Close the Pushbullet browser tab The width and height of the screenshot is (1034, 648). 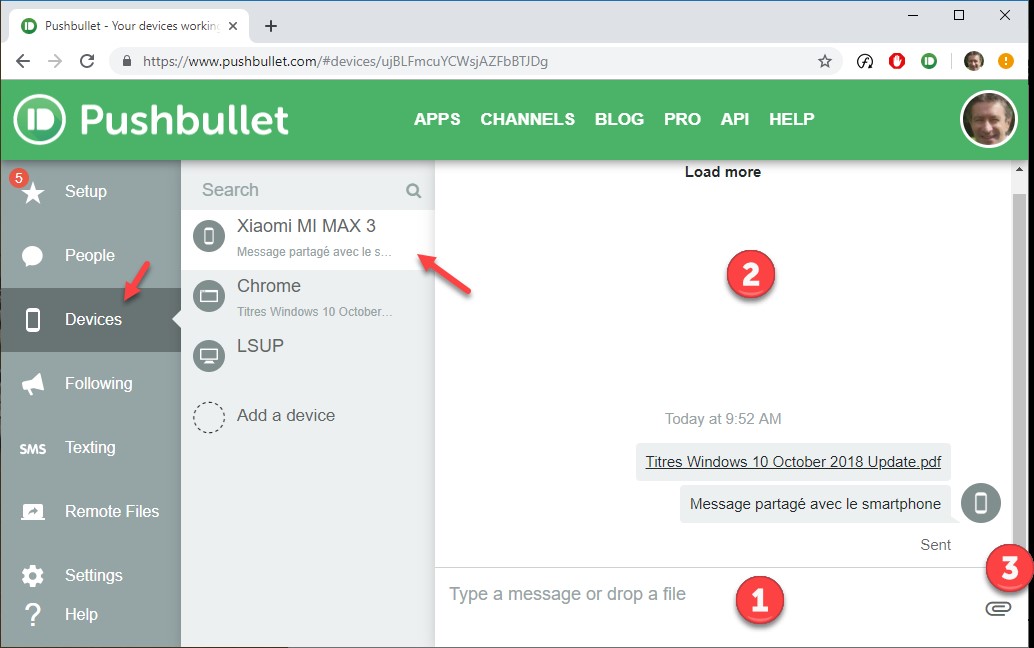(233, 26)
